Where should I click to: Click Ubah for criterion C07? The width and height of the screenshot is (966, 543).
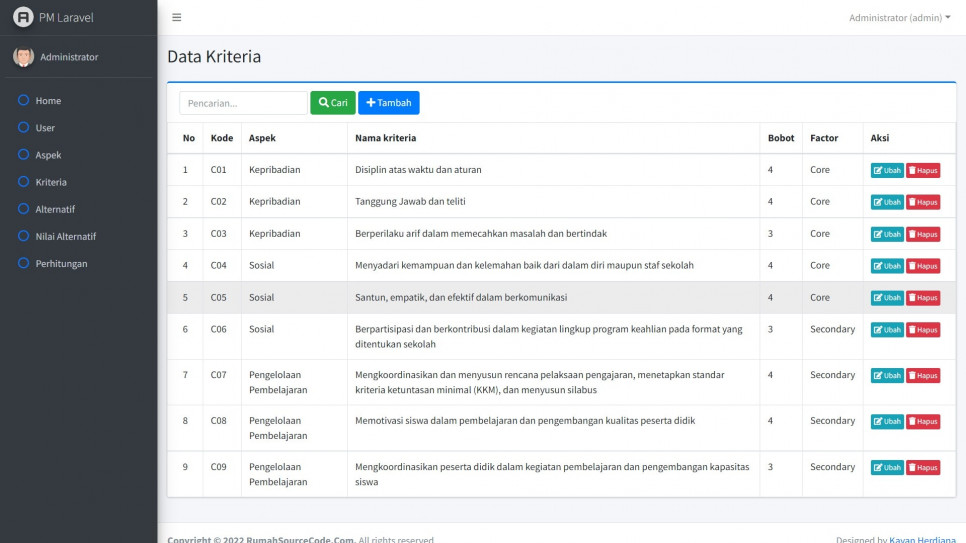tap(887, 375)
